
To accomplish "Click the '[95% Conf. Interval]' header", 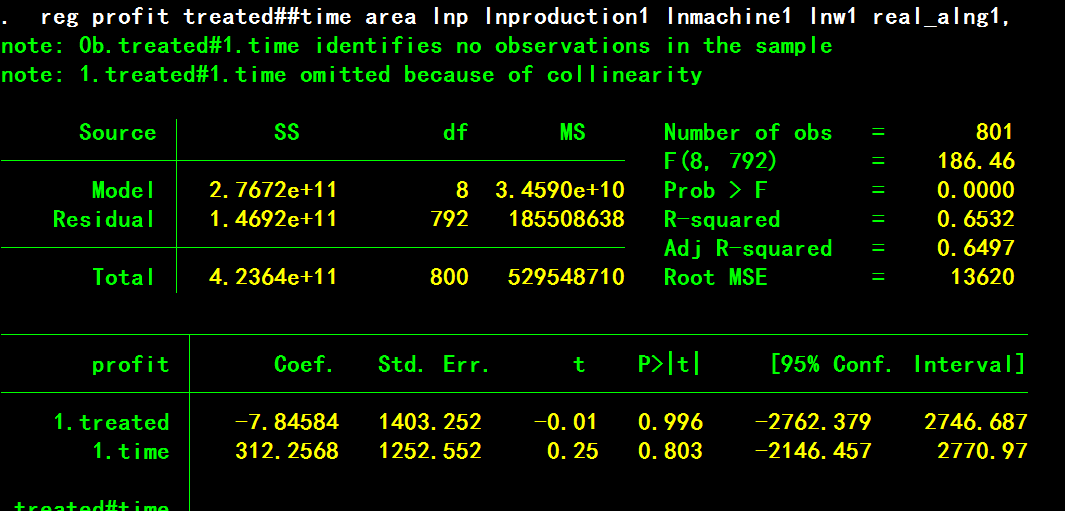I will click(x=897, y=365).
